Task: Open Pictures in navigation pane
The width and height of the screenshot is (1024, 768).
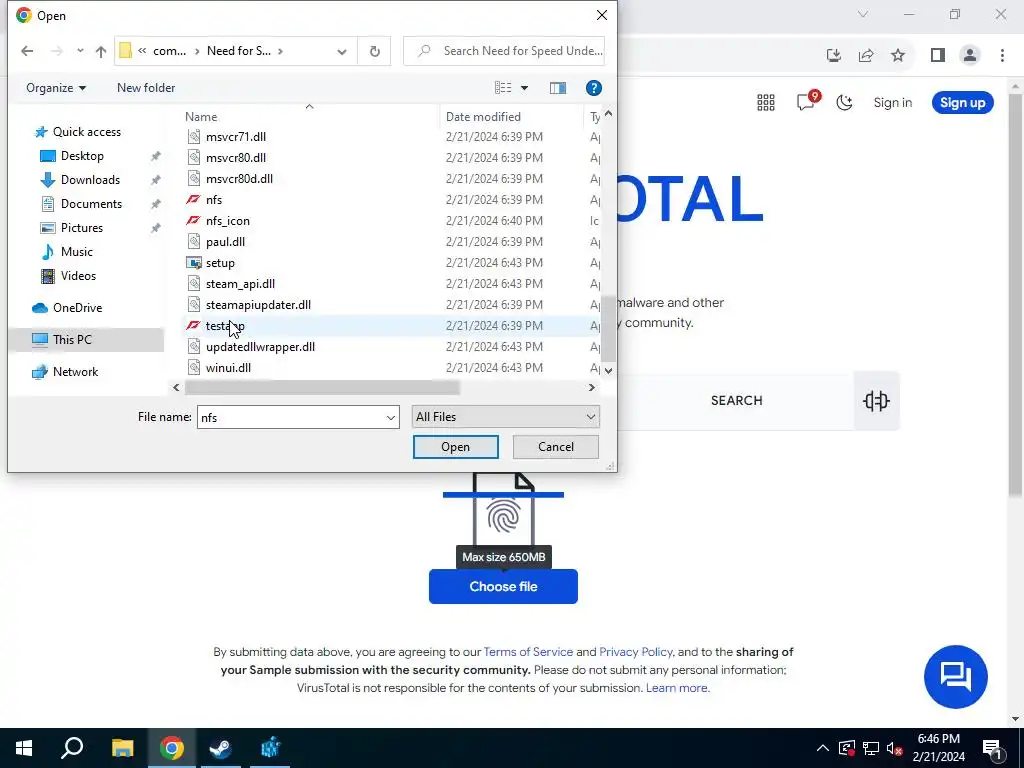Action: 82,228
